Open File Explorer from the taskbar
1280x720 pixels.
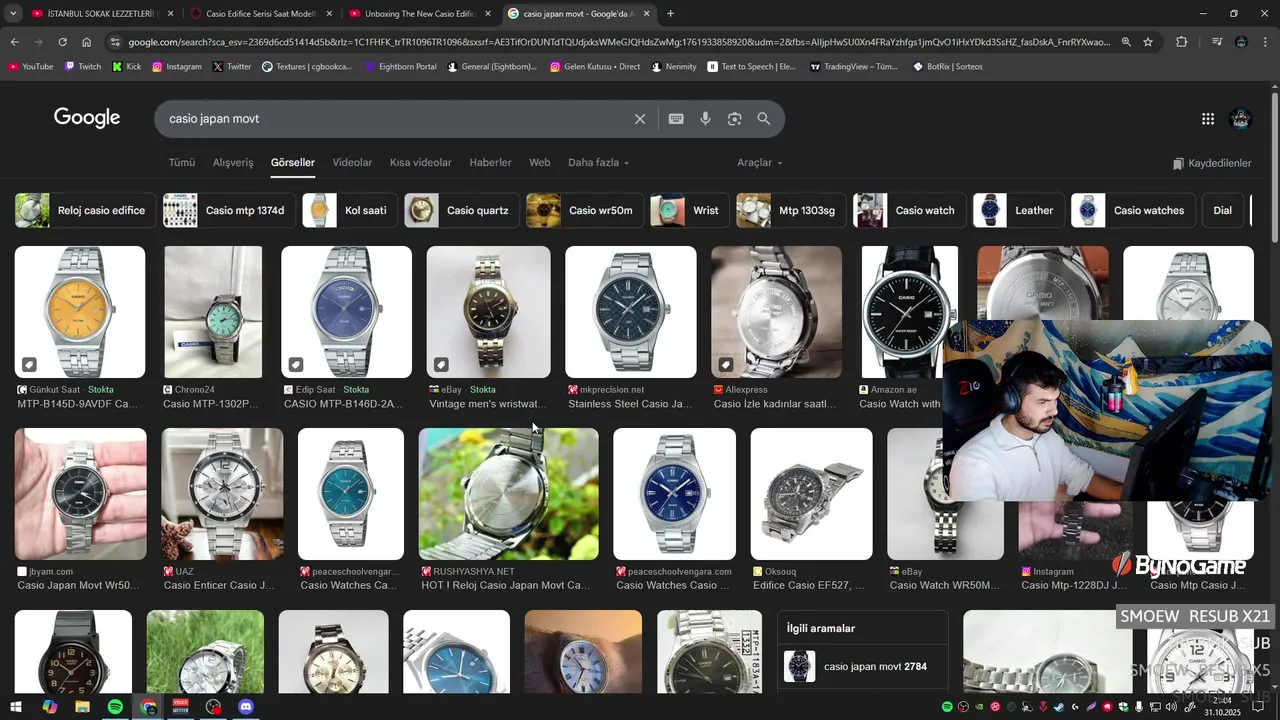82,707
